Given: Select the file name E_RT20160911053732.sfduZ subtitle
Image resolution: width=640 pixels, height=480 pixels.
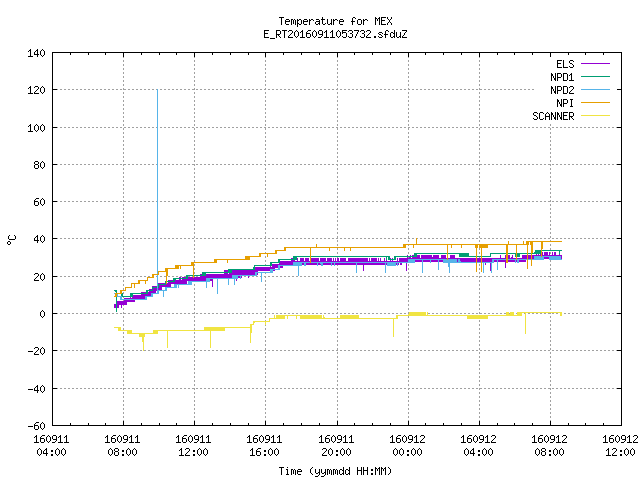Looking at the screenshot, I should coord(335,34).
